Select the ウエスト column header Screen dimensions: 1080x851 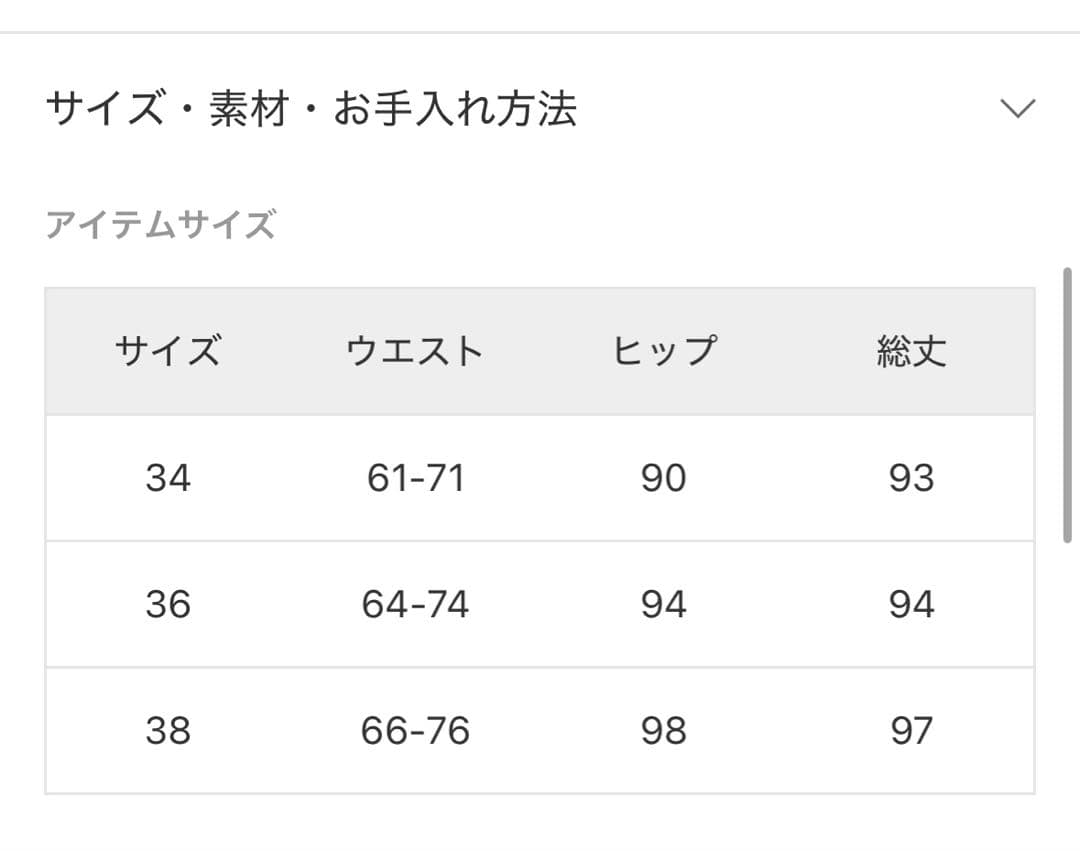tap(414, 350)
